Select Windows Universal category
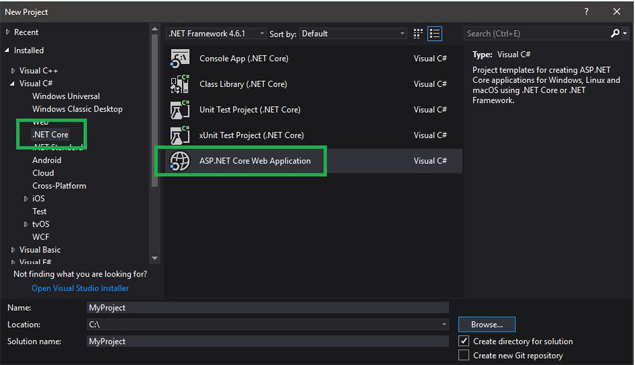This screenshot has height=365, width=635. click(66, 96)
